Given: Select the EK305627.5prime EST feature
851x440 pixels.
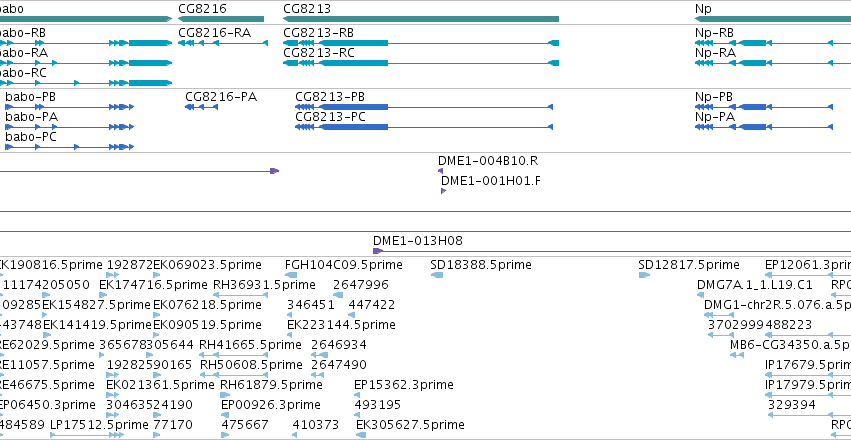Looking at the screenshot, I should tap(360, 435).
